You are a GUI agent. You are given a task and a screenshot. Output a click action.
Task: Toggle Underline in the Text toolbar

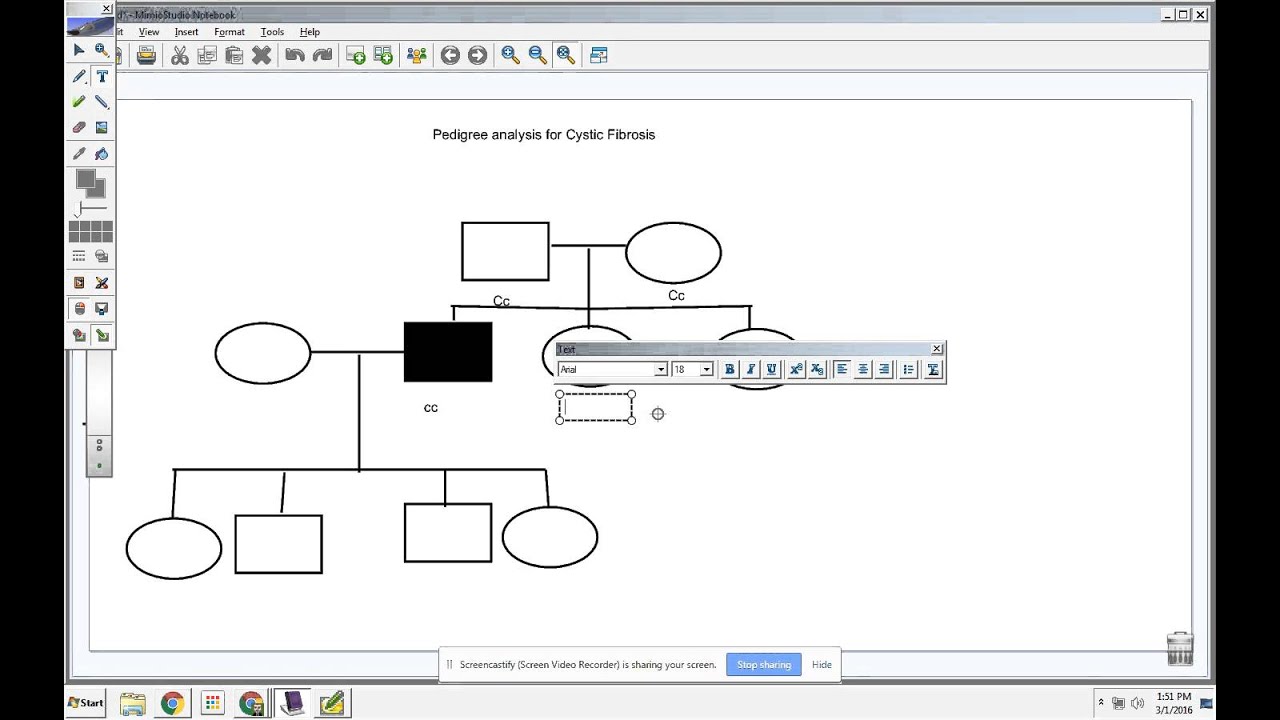click(771, 369)
